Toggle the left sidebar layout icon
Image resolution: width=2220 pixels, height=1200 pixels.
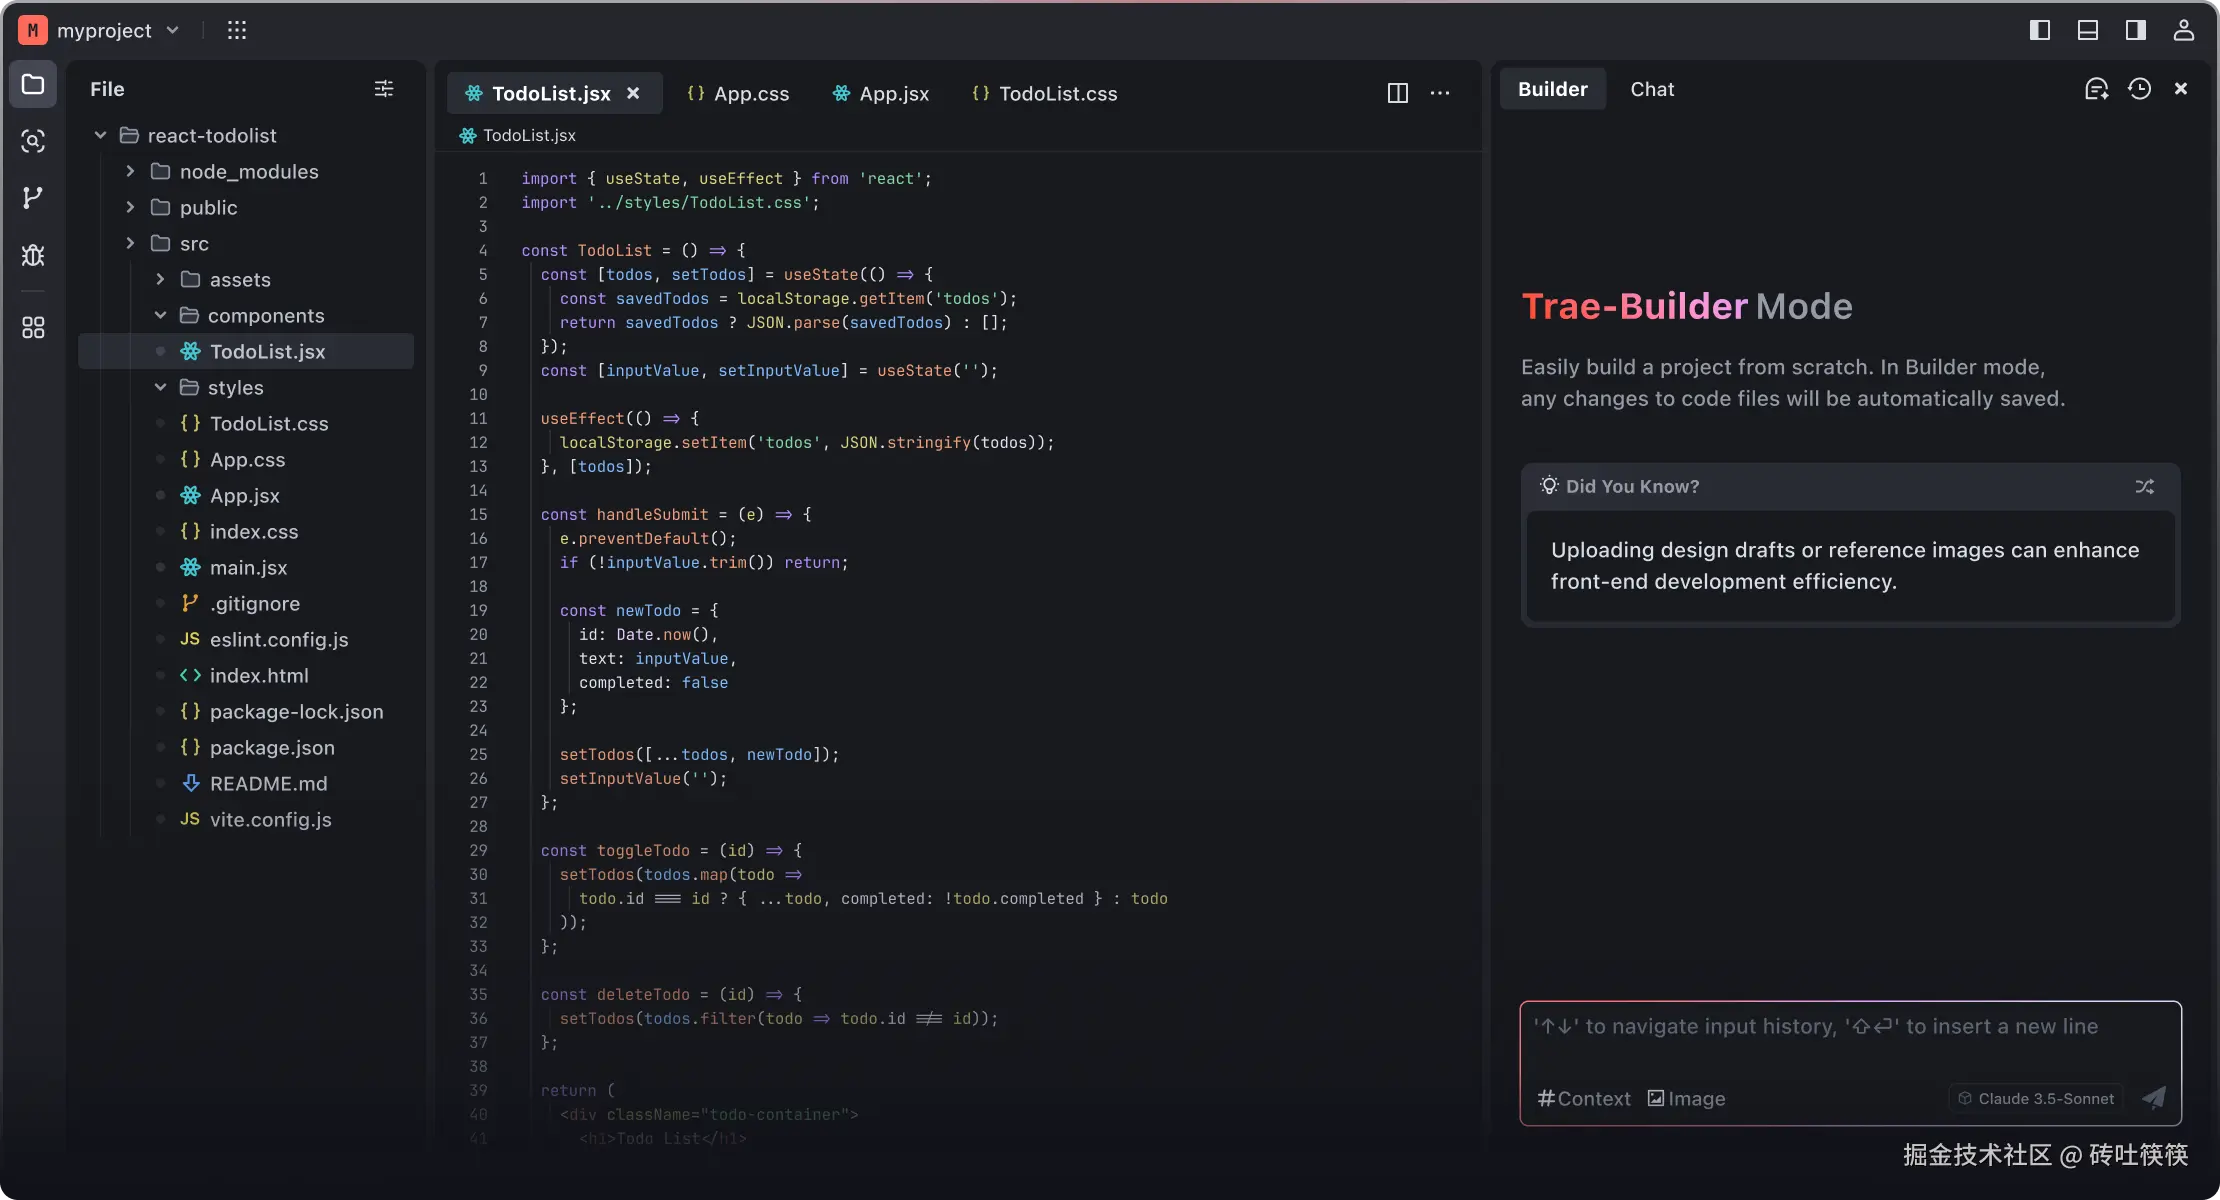[x=2040, y=30]
